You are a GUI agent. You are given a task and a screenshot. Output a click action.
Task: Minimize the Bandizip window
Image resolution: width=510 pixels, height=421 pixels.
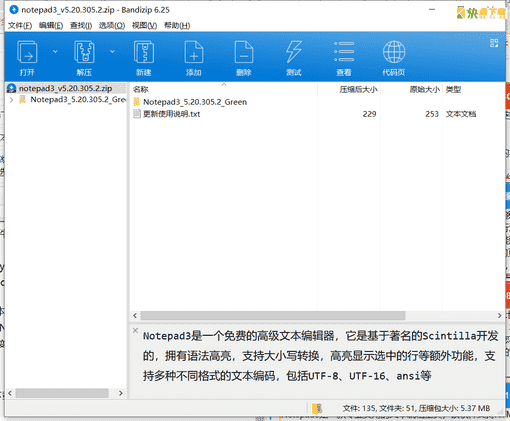click(432, 9)
